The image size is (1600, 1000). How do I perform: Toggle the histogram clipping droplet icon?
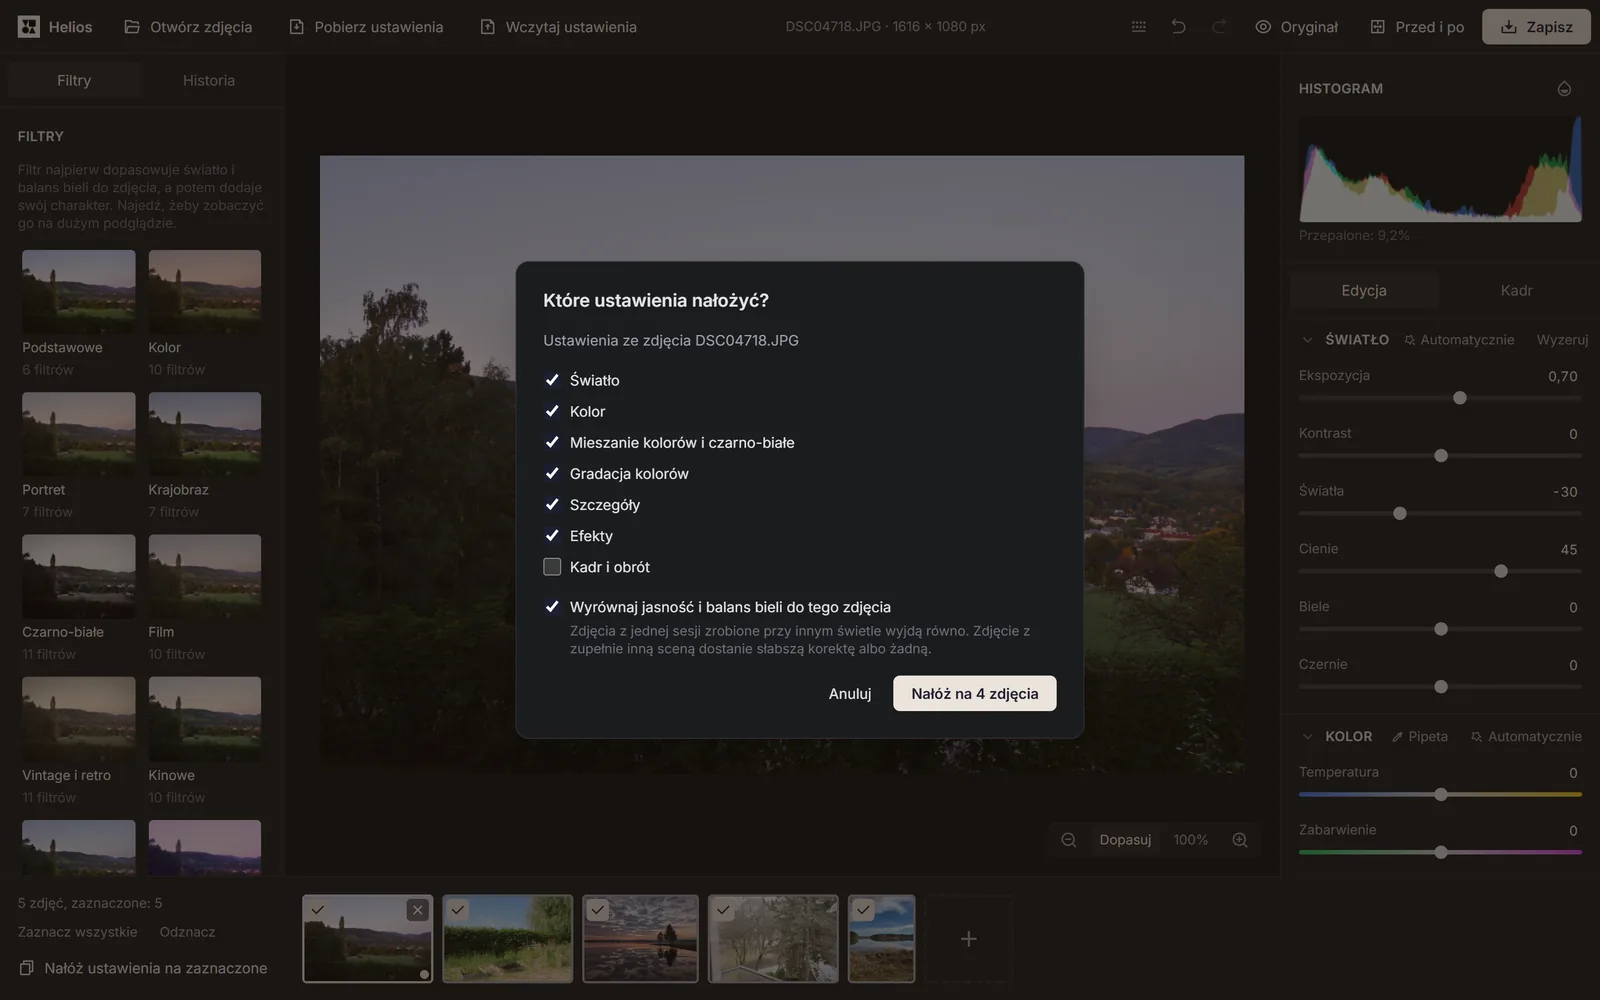[x=1564, y=89]
